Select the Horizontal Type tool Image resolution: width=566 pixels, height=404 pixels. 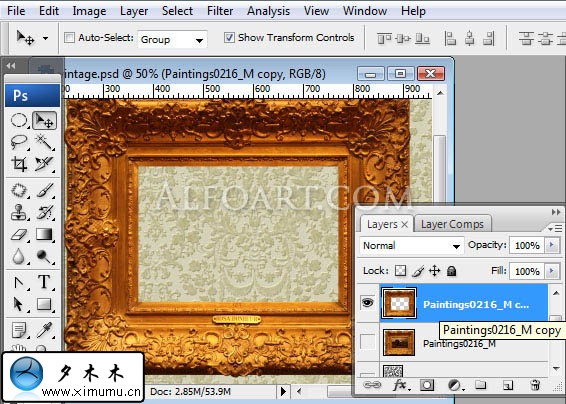(x=44, y=282)
